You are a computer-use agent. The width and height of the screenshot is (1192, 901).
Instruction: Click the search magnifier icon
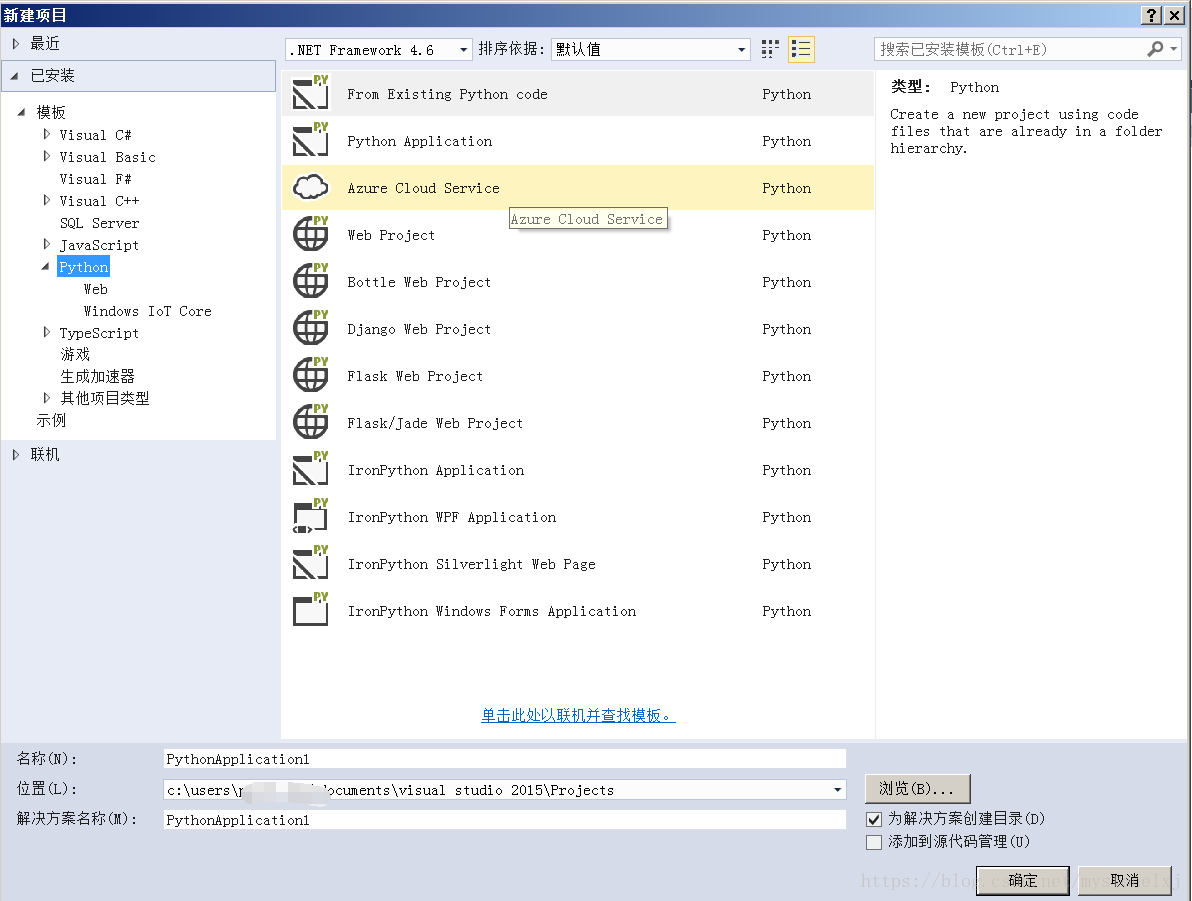[x=1155, y=49]
